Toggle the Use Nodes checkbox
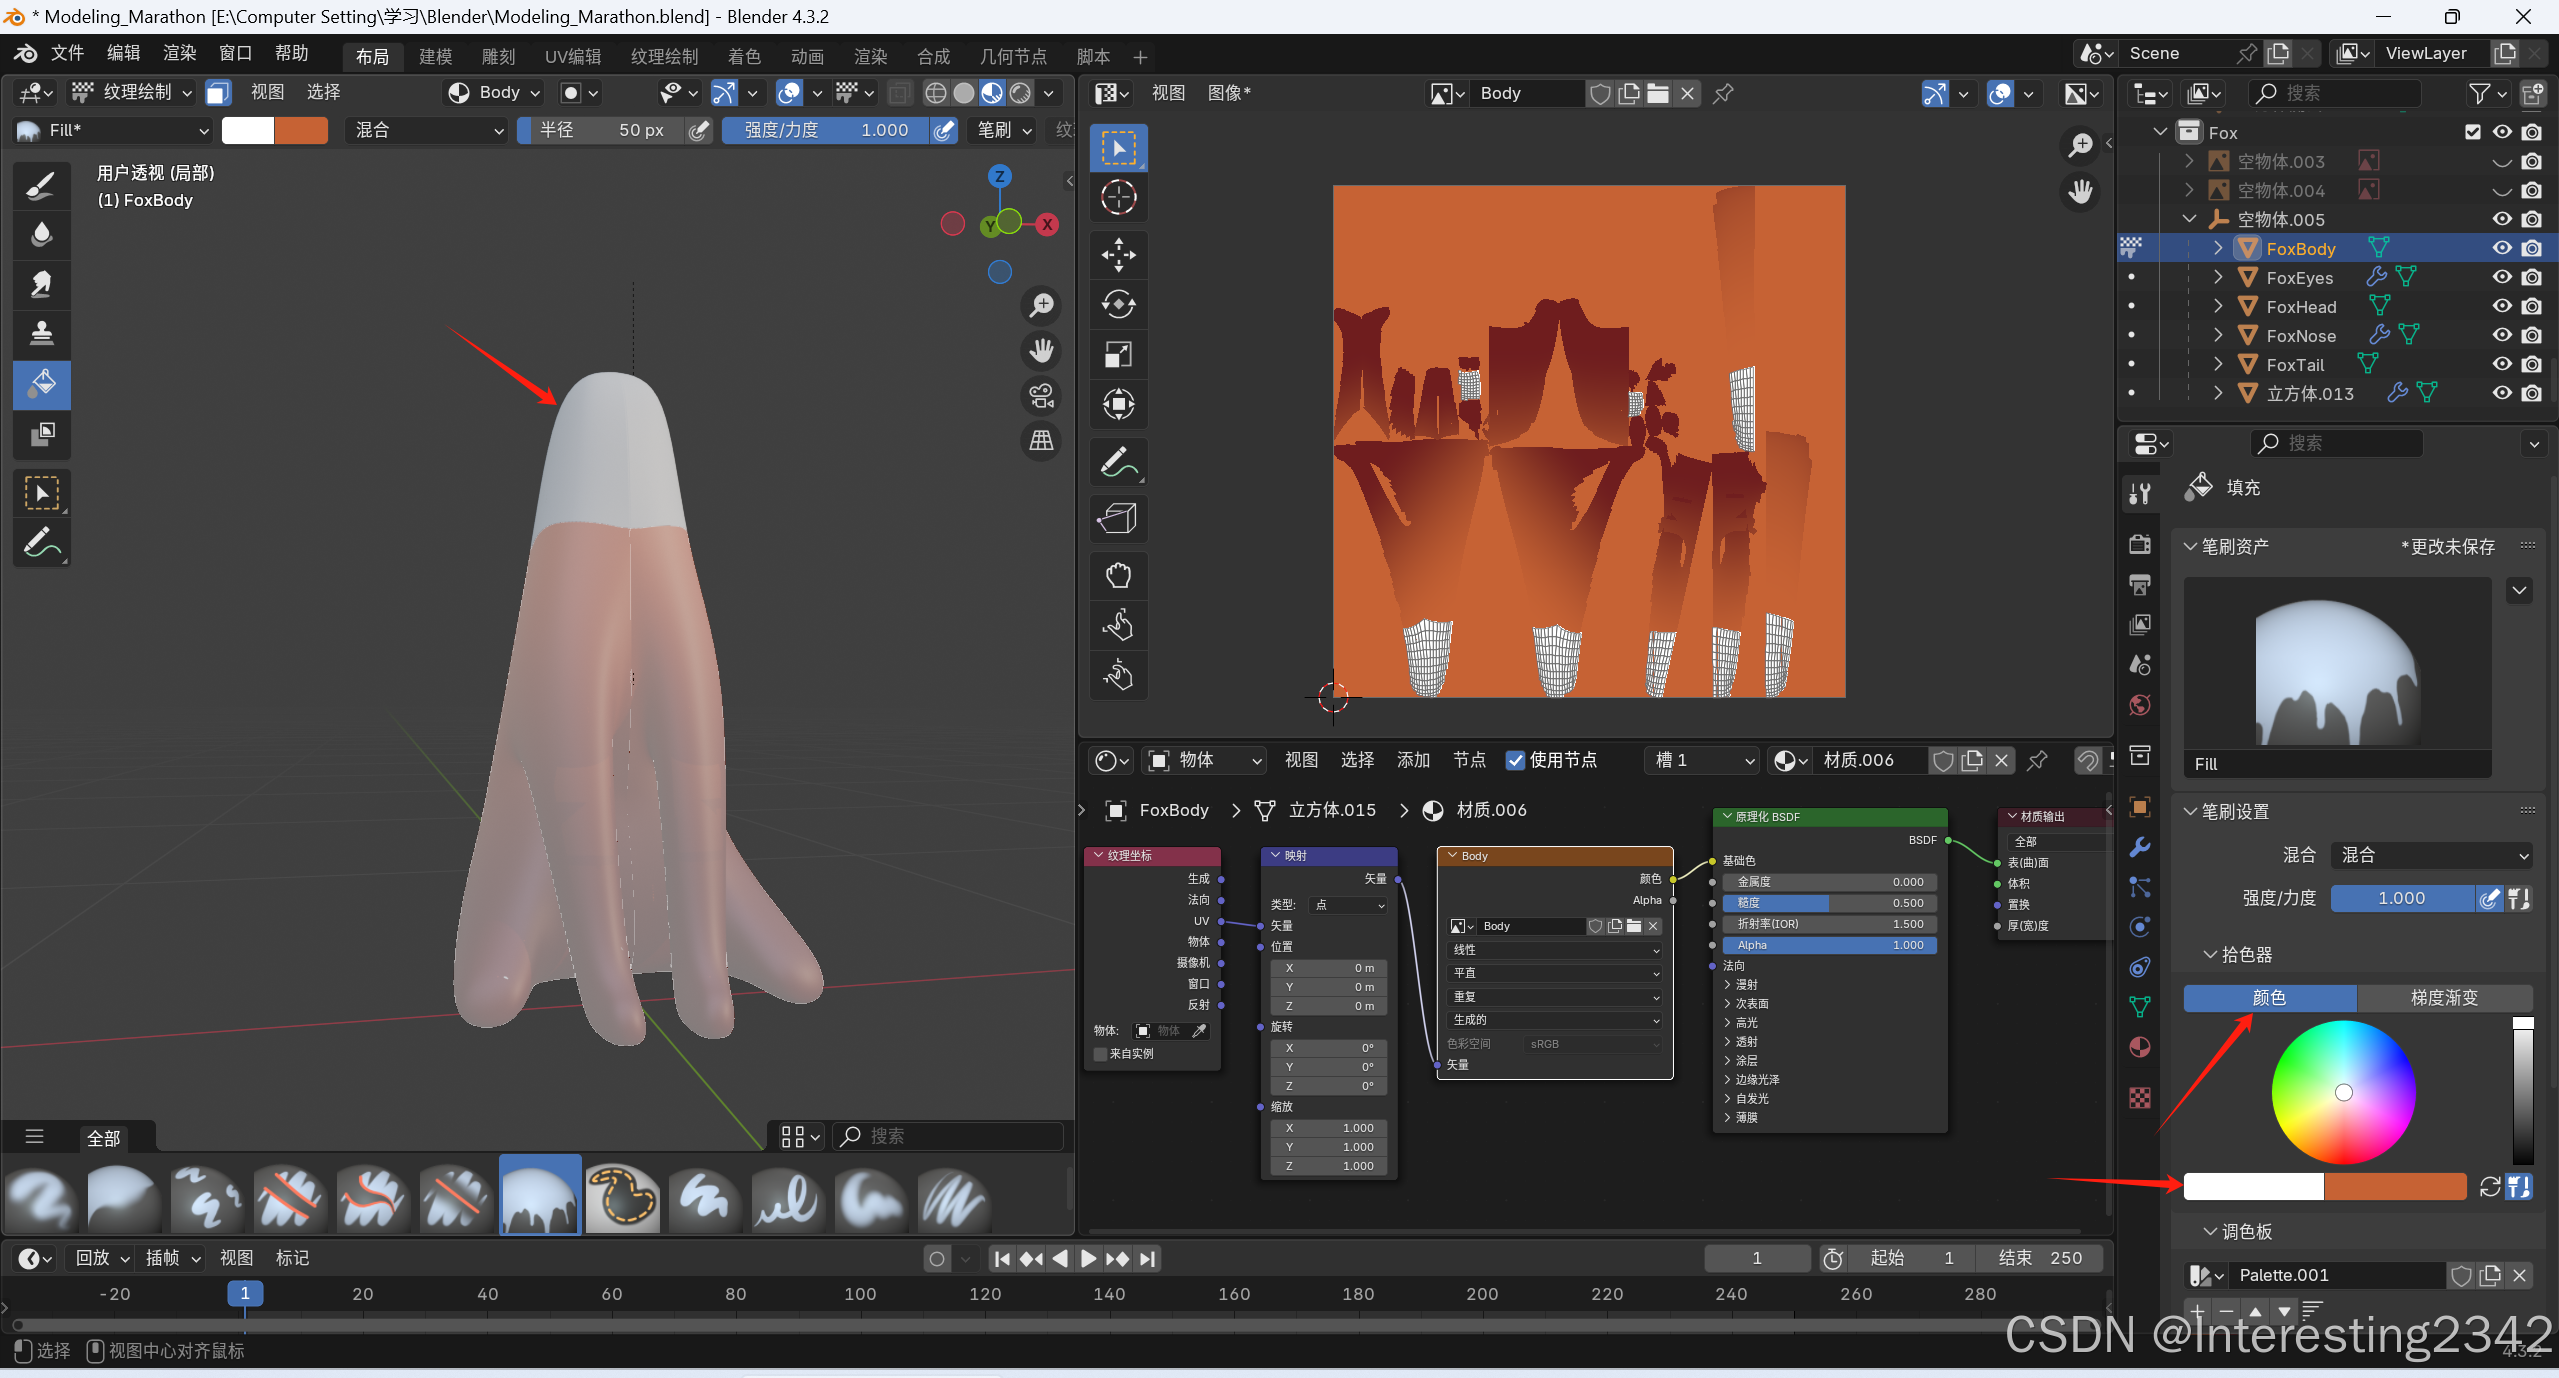 point(1516,760)
